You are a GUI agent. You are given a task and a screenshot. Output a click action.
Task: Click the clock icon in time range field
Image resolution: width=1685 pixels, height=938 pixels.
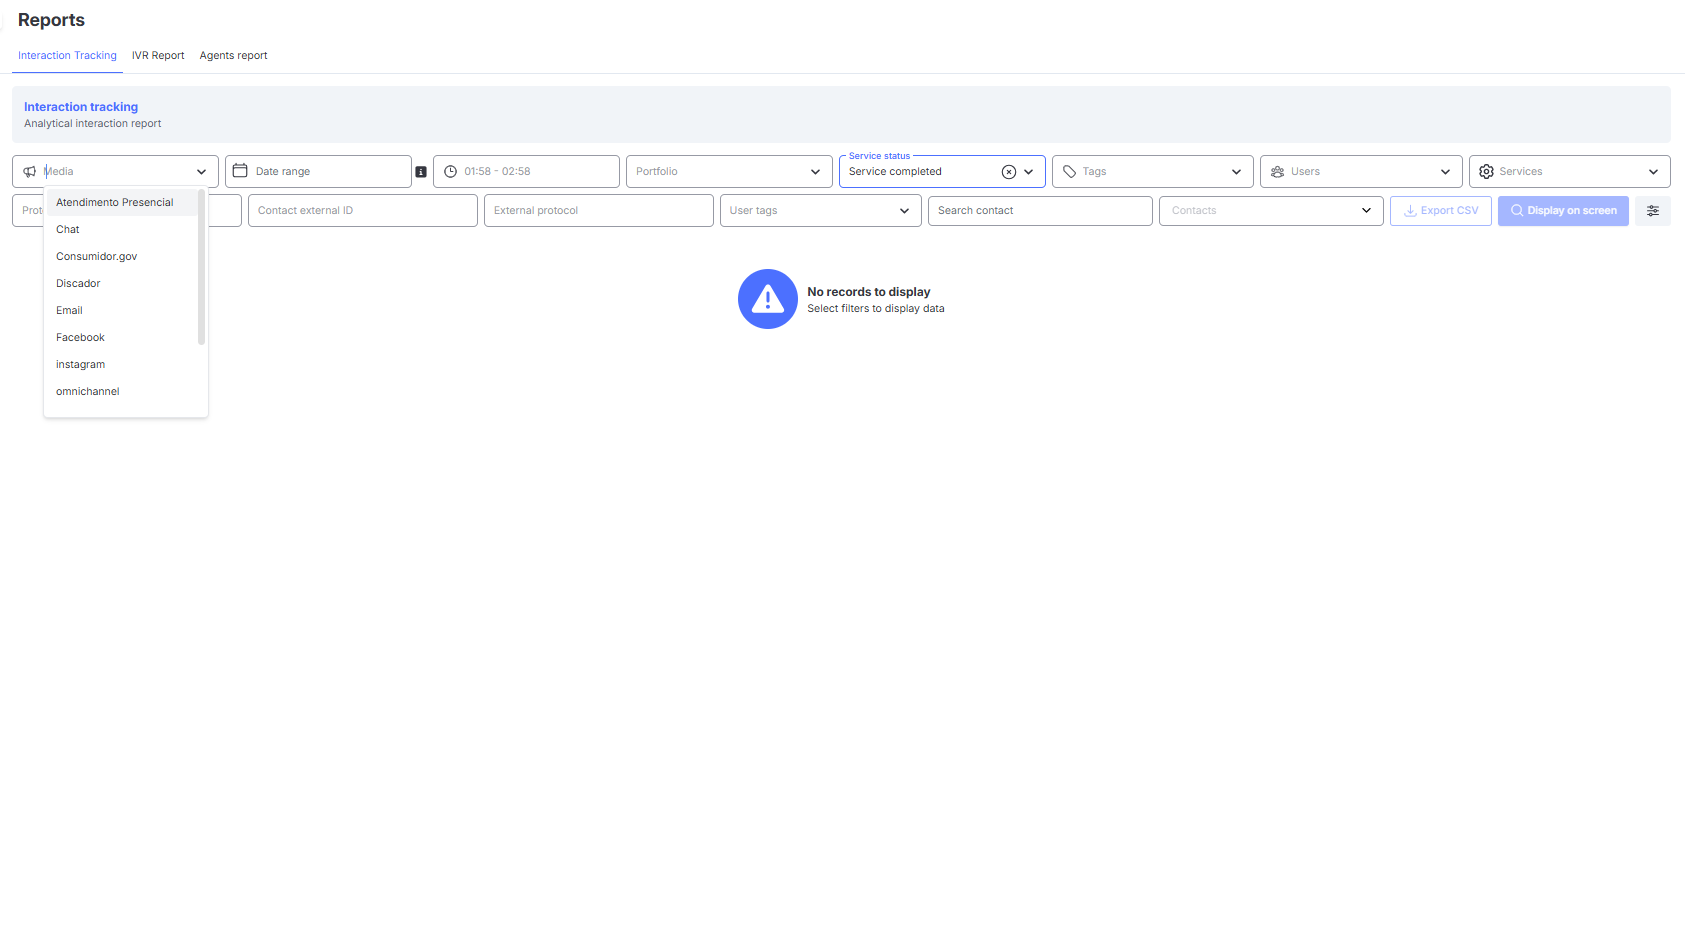point(451,172)
